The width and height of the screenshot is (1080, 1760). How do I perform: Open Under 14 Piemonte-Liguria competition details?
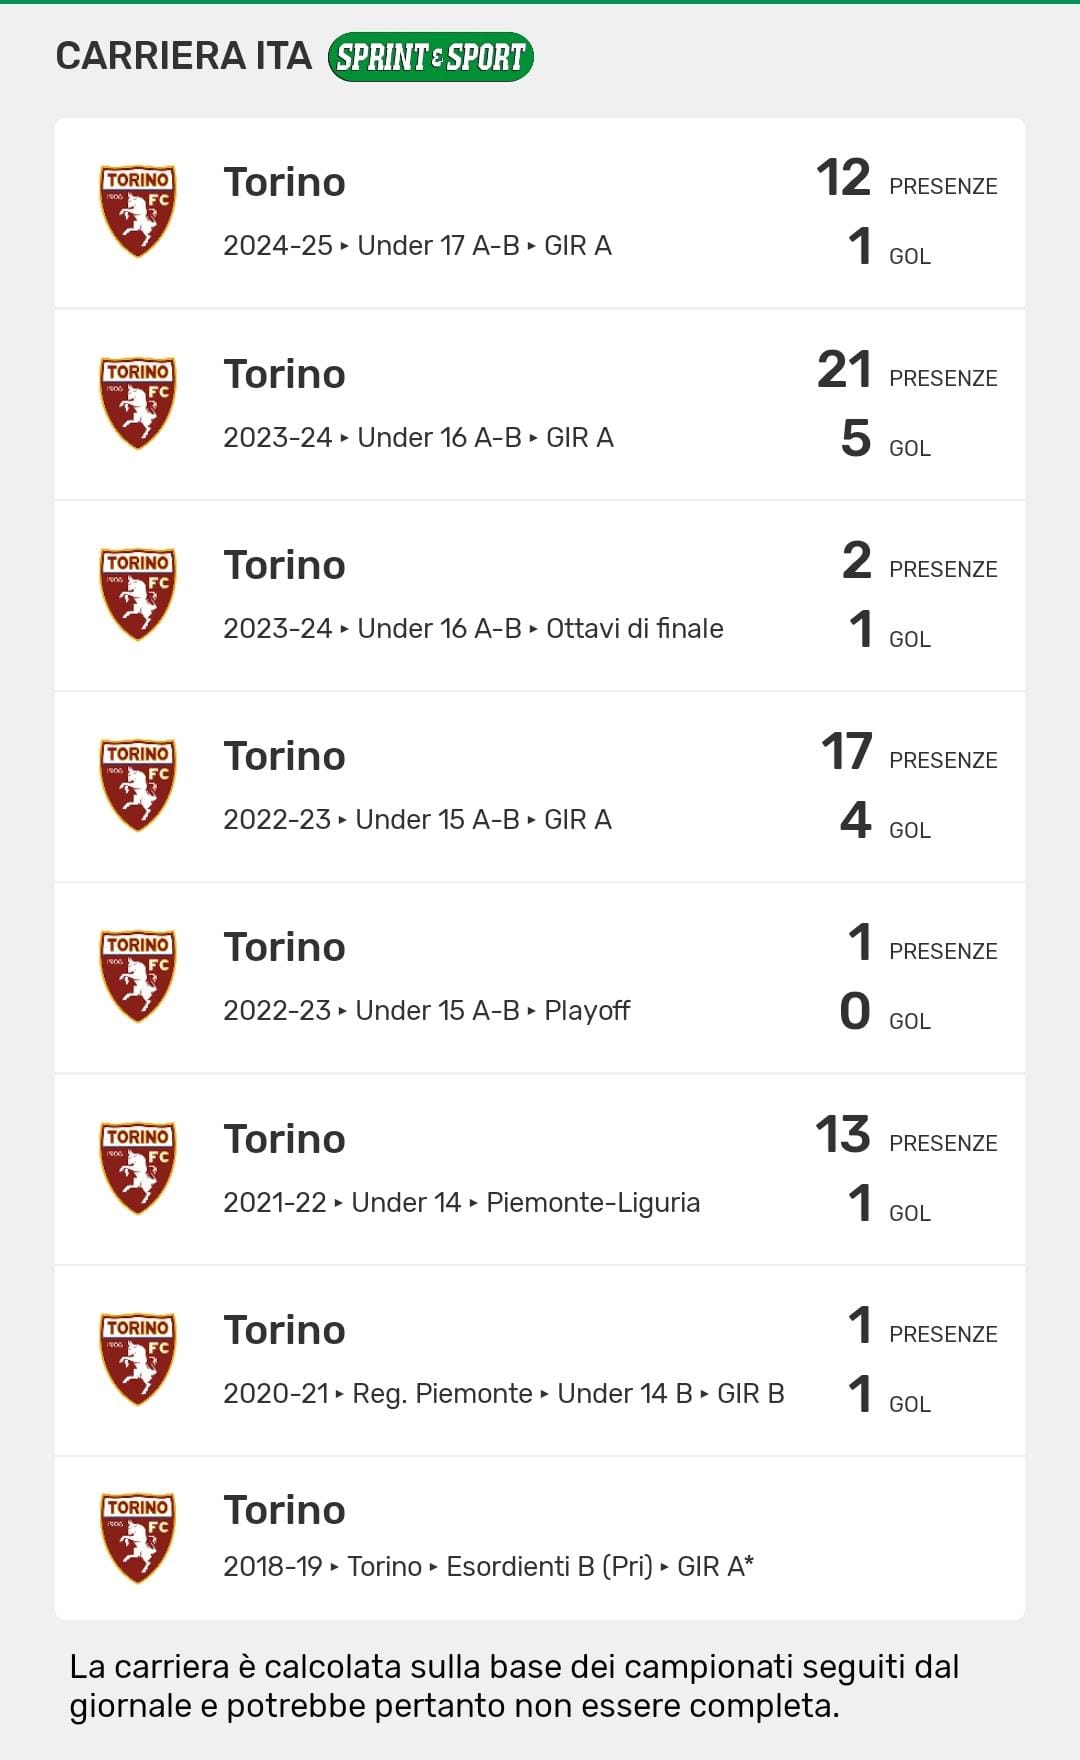coord(461,1202)
